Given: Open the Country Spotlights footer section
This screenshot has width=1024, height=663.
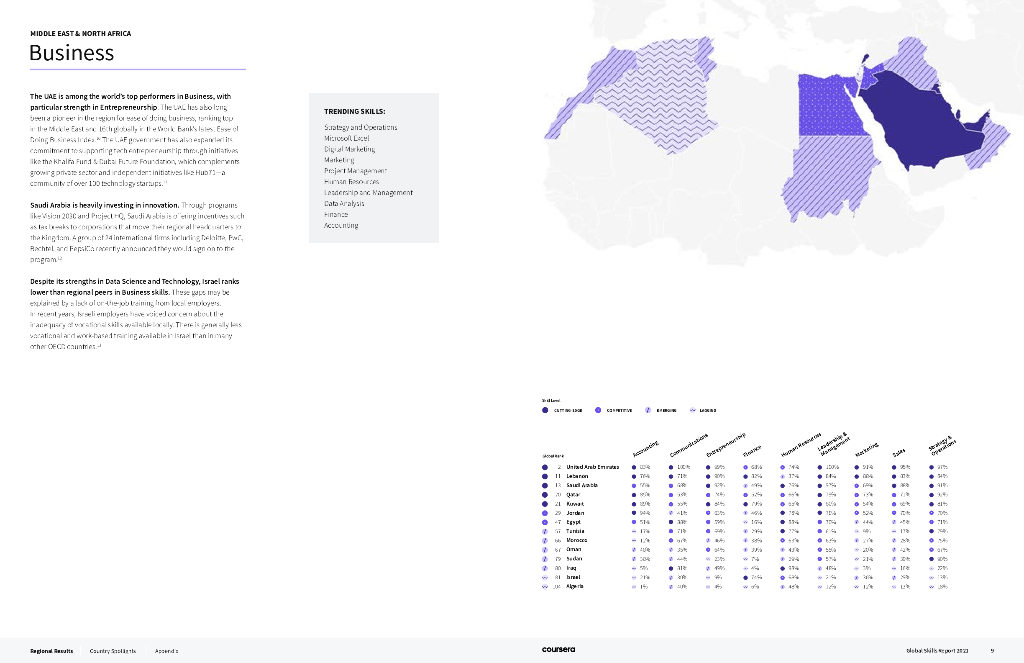Looking at the screenshot, I should pyautogui.click(x=112, y=651).
